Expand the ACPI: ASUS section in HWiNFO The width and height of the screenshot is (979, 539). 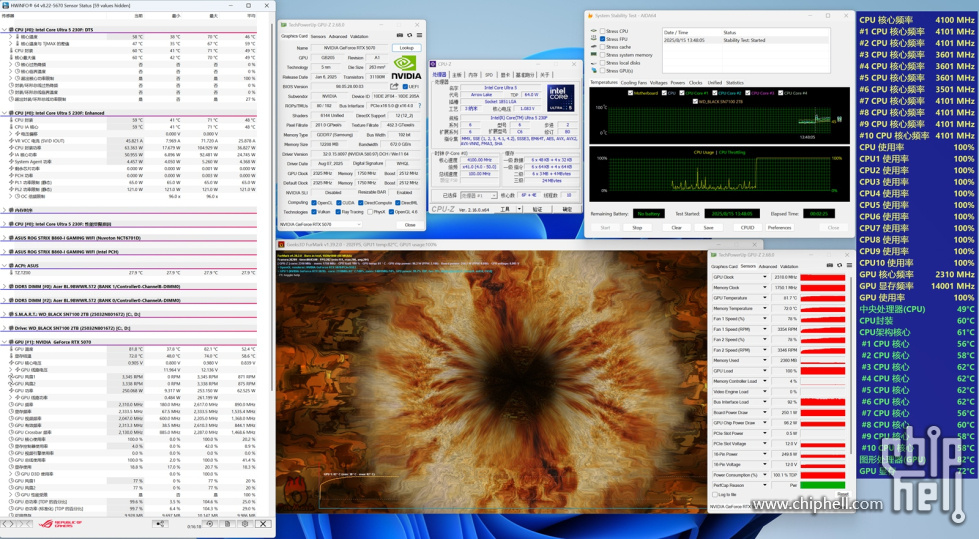point(5,265)
